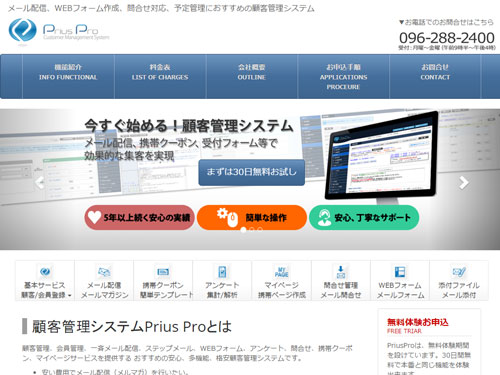500x375 pixels.
Task: Select the アンケート survey icon
Action: click(x=222, y=272)
